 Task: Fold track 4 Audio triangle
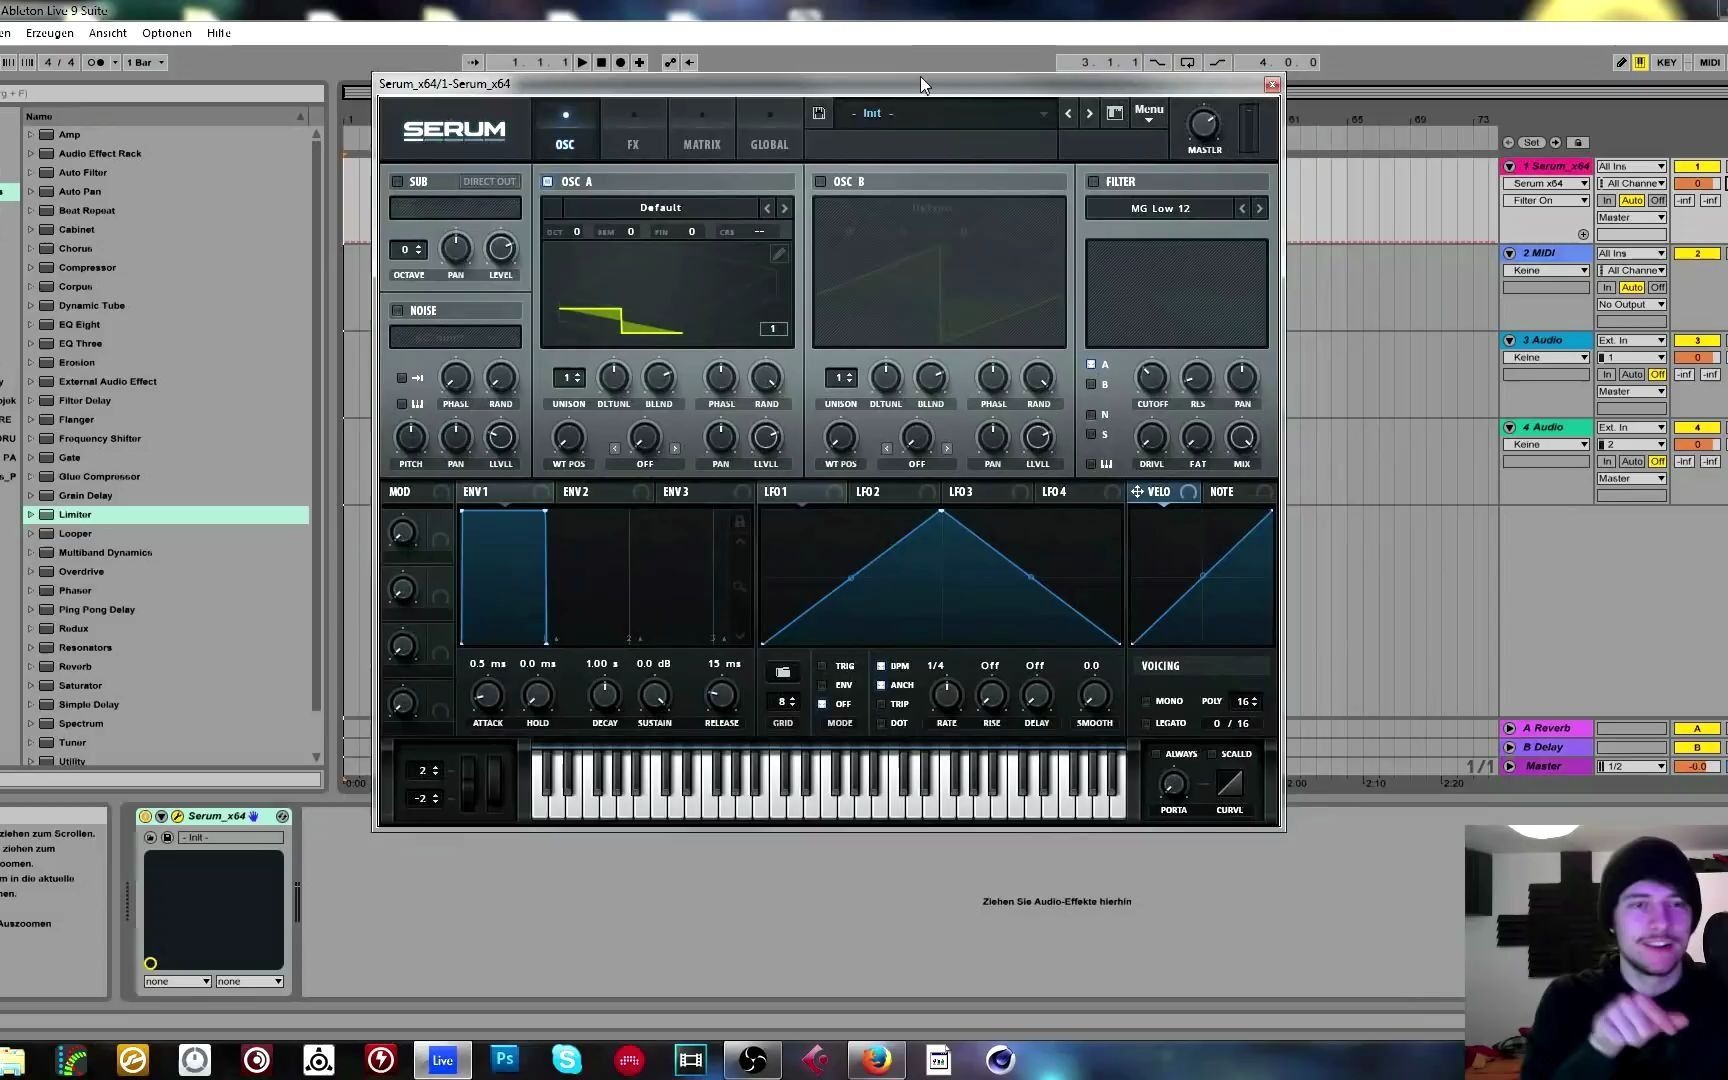click(x=1510, y=428)
